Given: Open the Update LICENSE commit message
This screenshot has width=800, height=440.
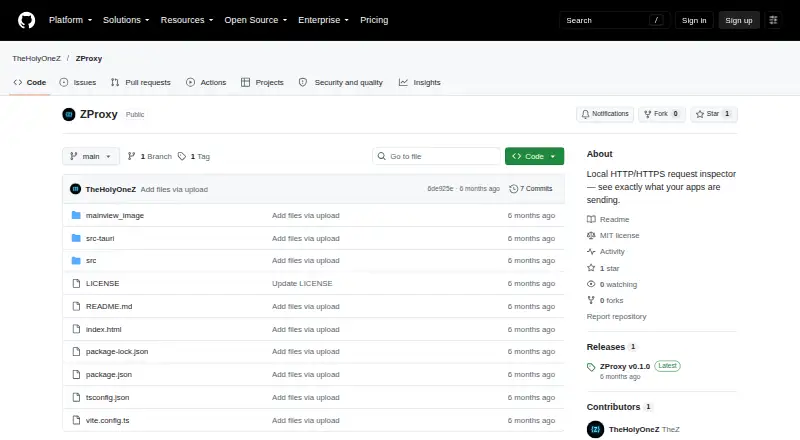Looking at the screenshot, I should point(302,283).
